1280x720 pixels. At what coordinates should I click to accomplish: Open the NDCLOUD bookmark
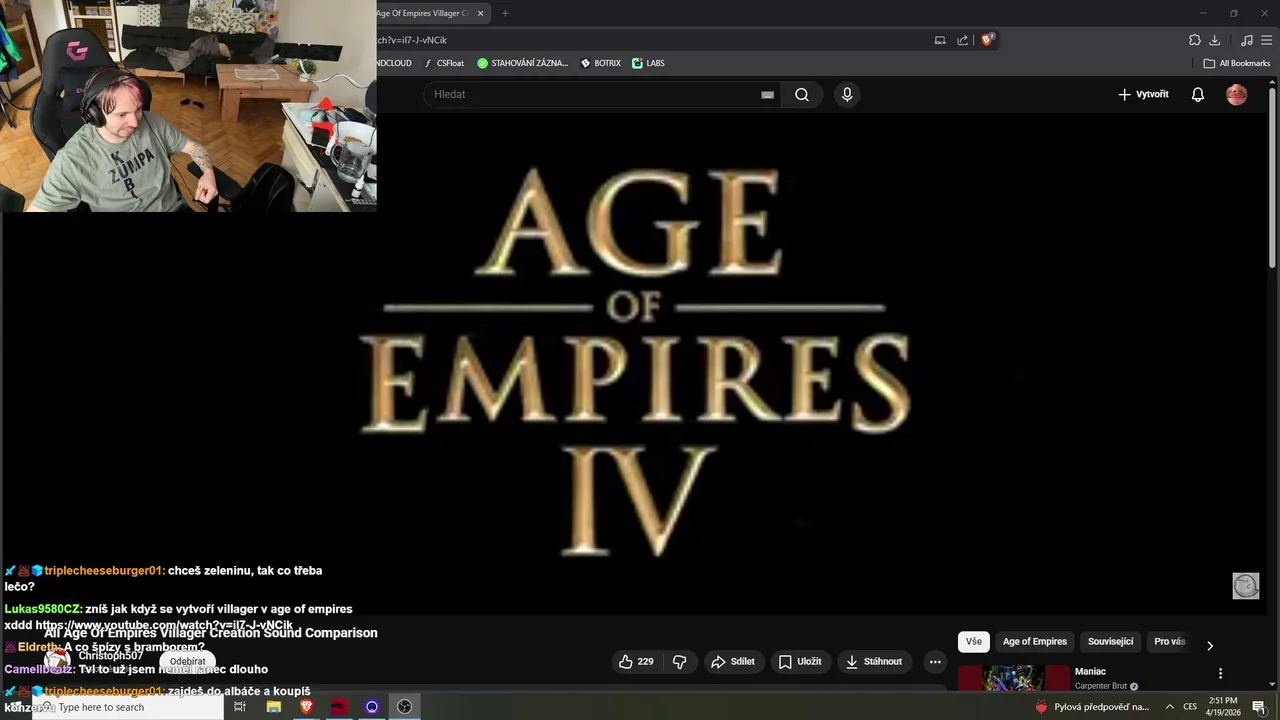394,63
